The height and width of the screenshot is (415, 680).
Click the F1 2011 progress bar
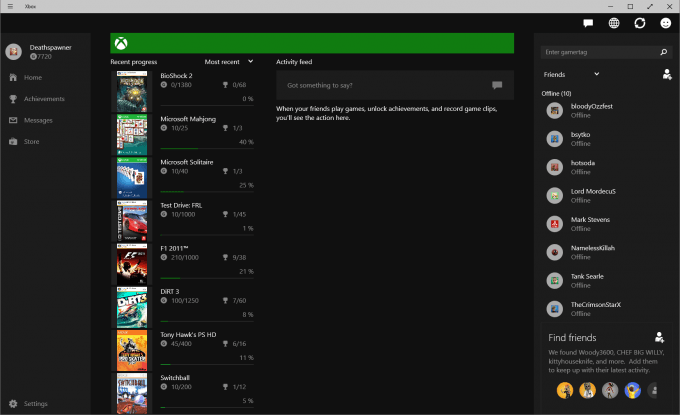(207, 278)
